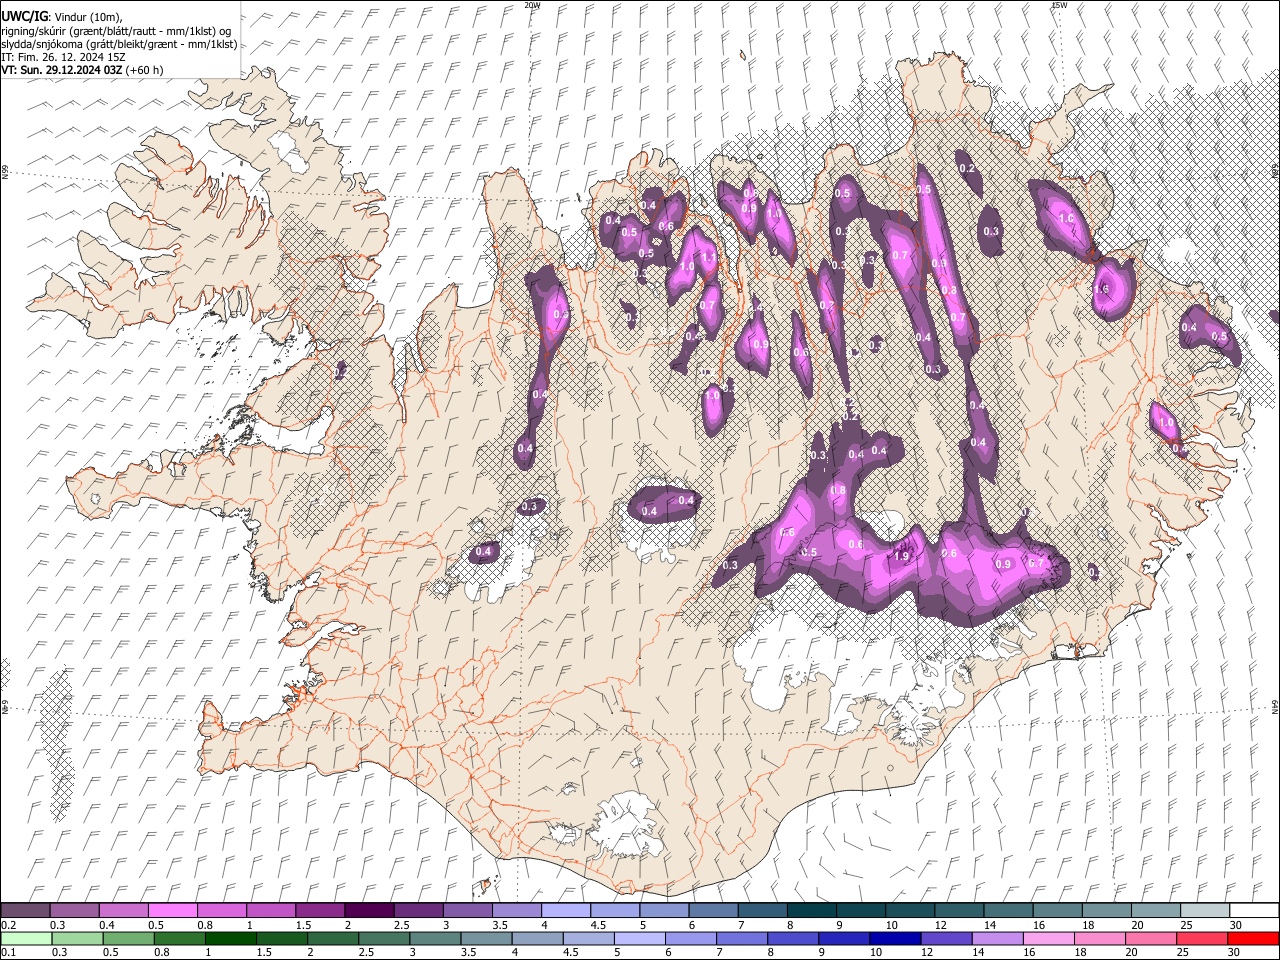Click the white swatch labeled 30, upper legend

coord(1254,910)
